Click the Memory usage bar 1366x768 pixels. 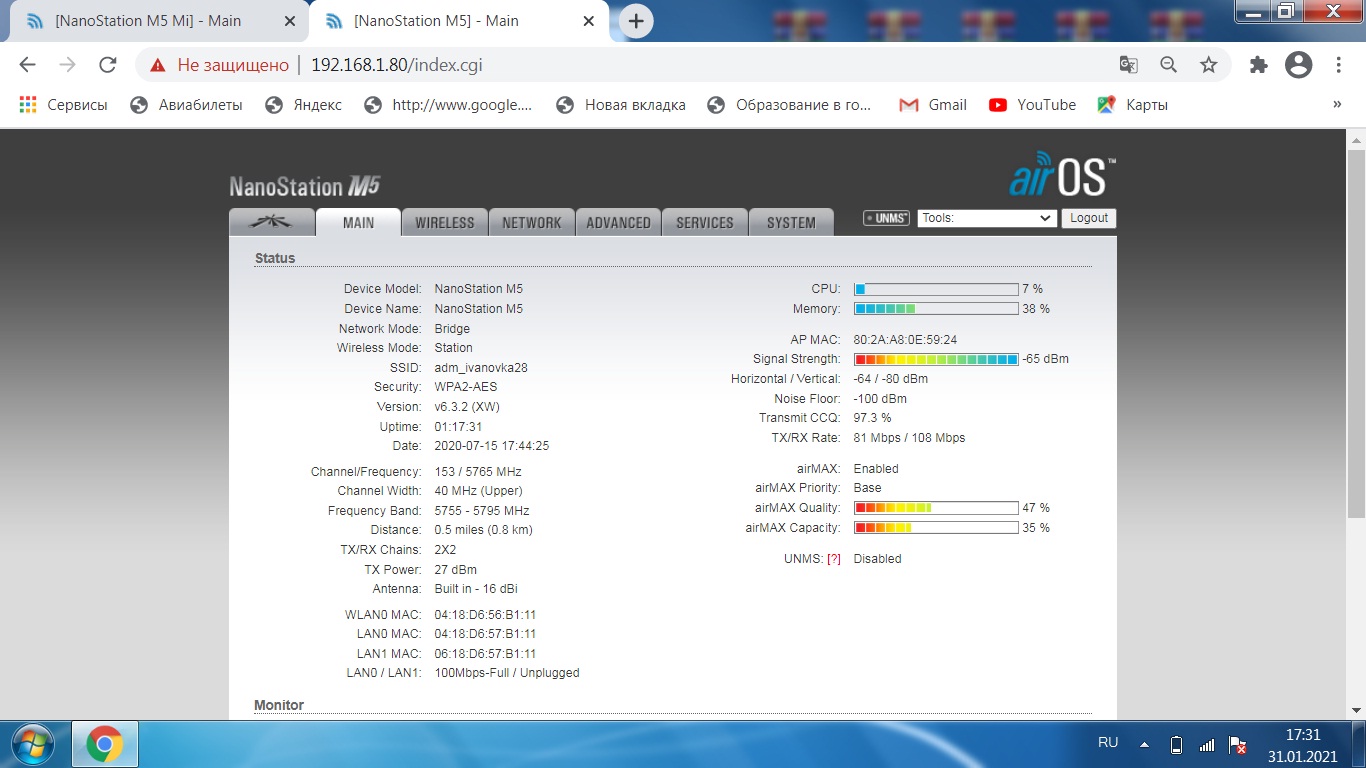[936, 309]
